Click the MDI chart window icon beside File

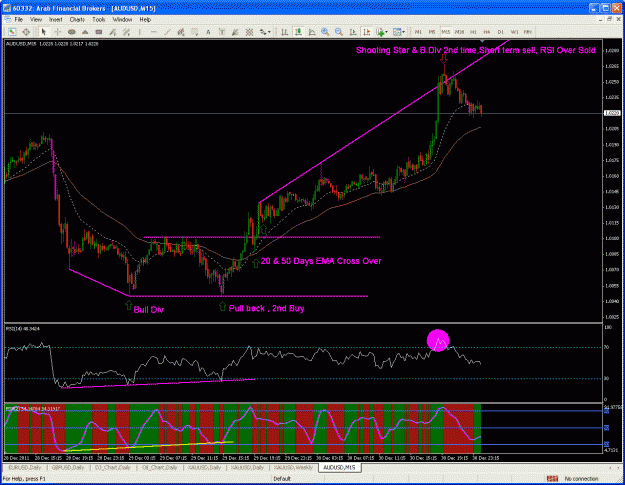coord(7,19)
